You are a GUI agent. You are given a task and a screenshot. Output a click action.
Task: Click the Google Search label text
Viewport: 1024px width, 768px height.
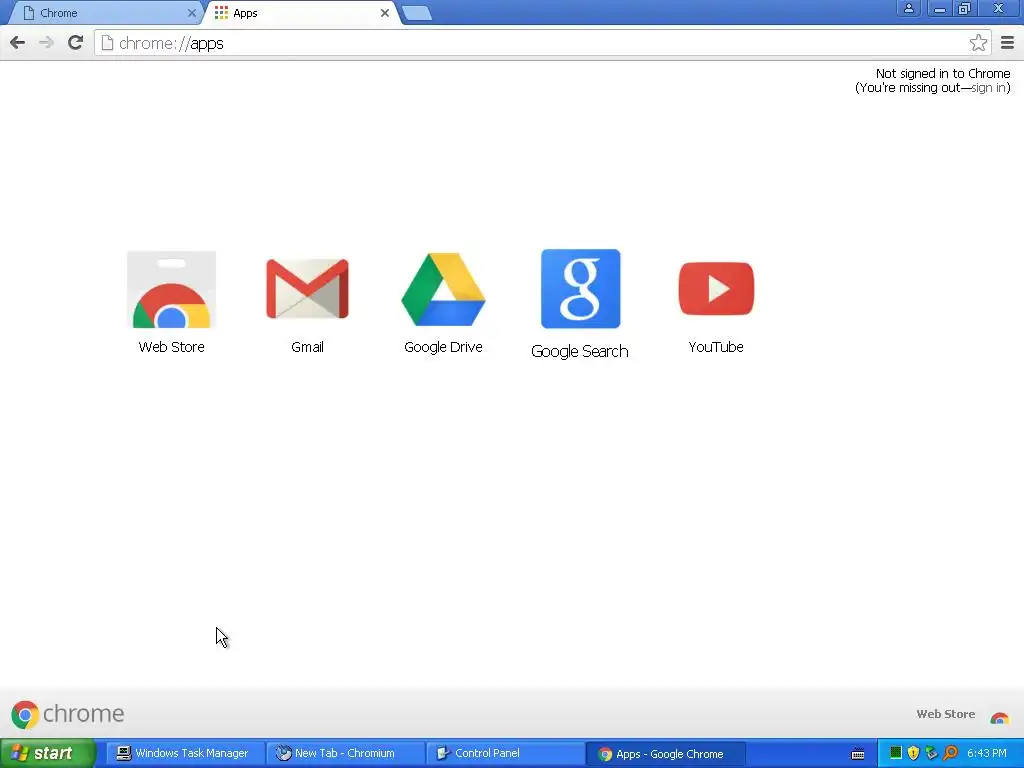click(580, 351)
